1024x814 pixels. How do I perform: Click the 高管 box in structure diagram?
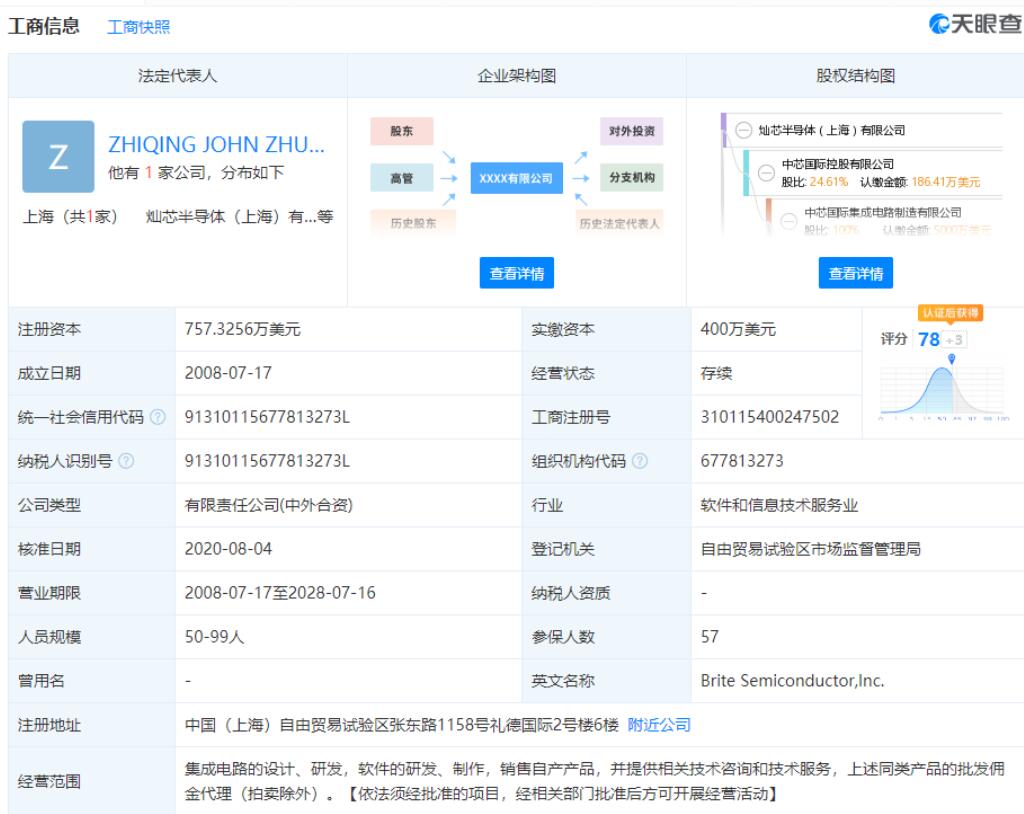(x=402, y=178)
